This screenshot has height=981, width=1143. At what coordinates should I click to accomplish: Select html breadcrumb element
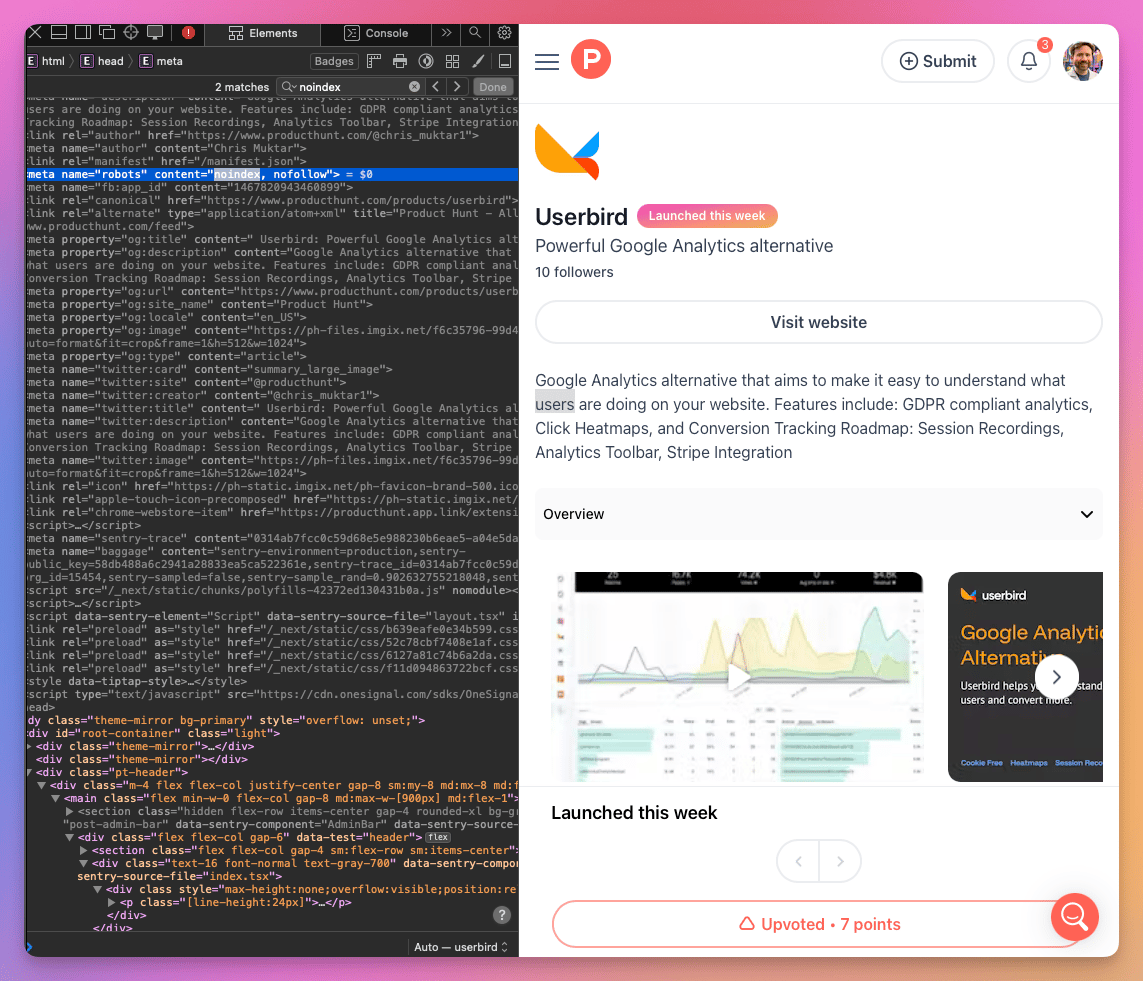click(47, 61)
